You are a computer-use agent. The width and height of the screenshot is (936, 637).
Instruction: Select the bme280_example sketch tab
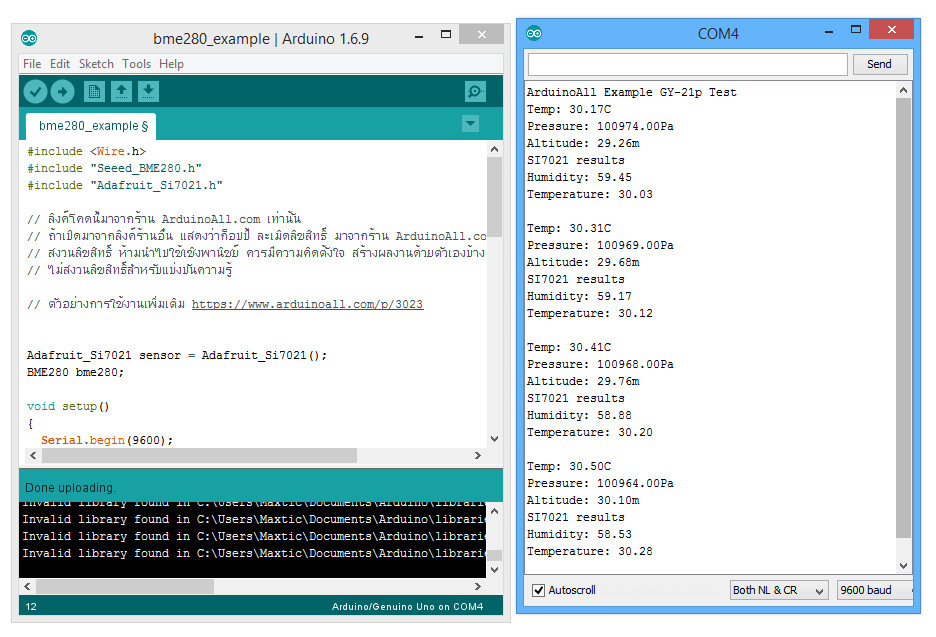click(x=91, y=126)
